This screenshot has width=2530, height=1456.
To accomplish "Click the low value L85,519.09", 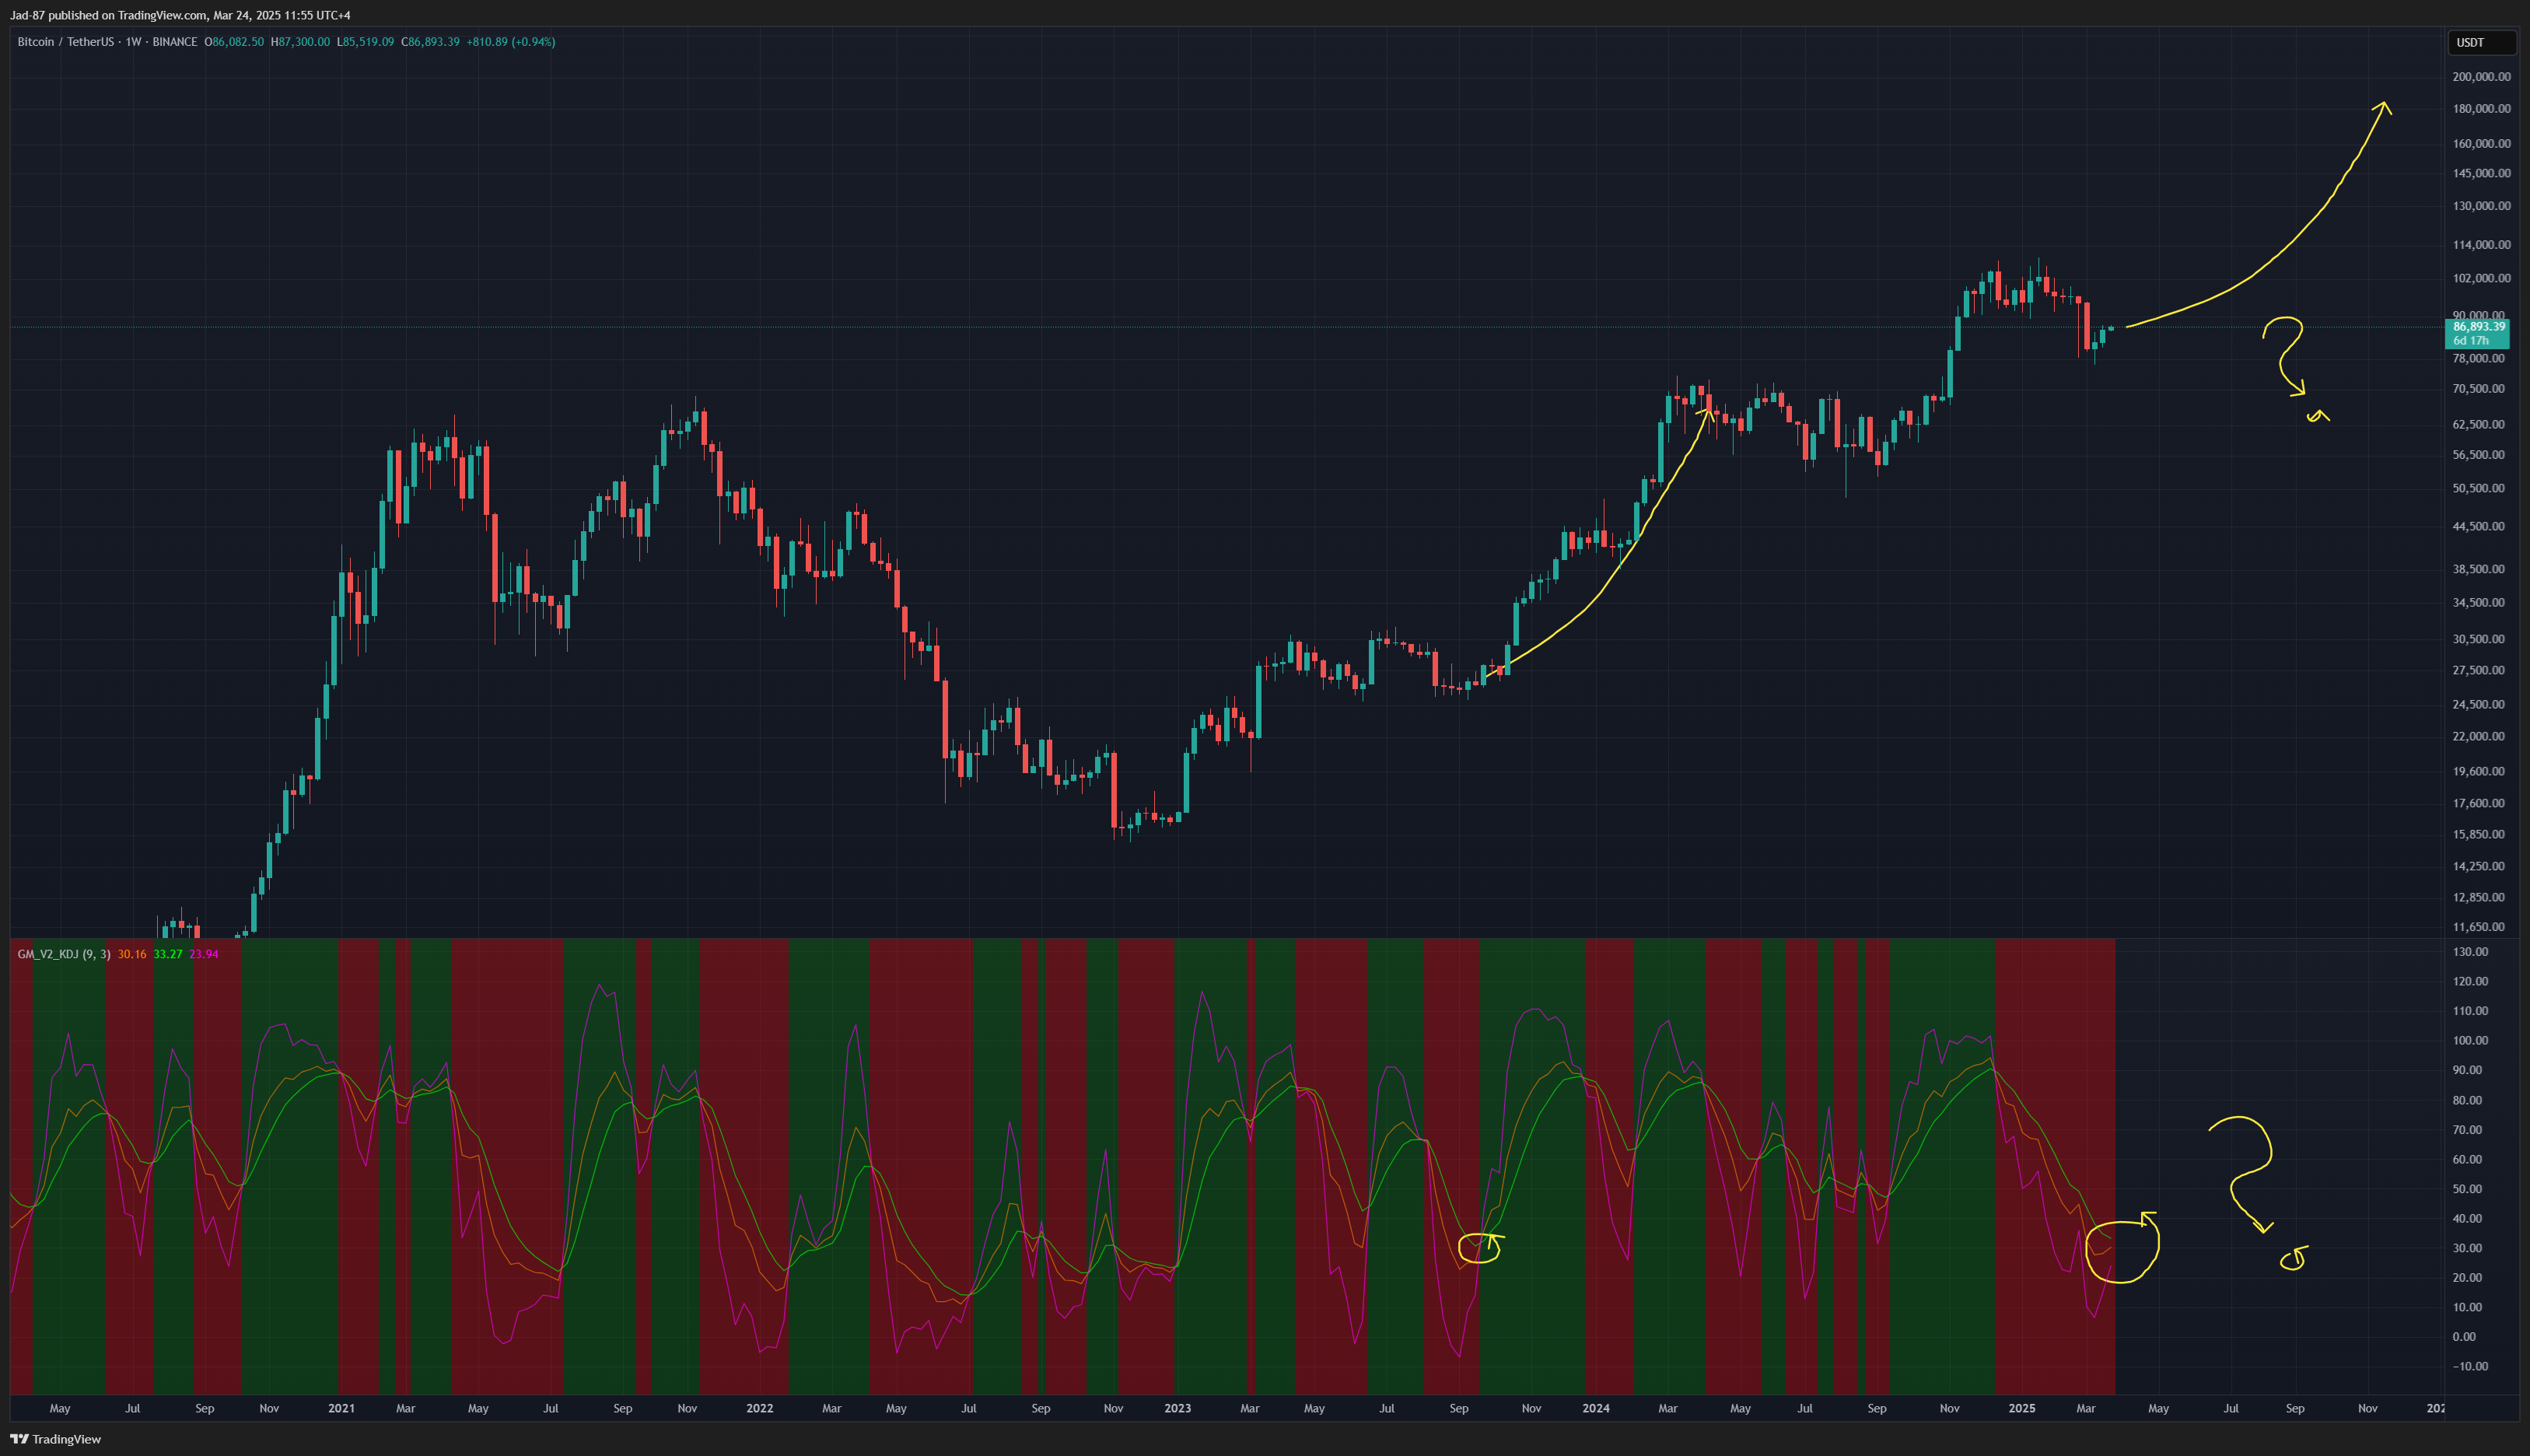I will click(x=365, y=42).
